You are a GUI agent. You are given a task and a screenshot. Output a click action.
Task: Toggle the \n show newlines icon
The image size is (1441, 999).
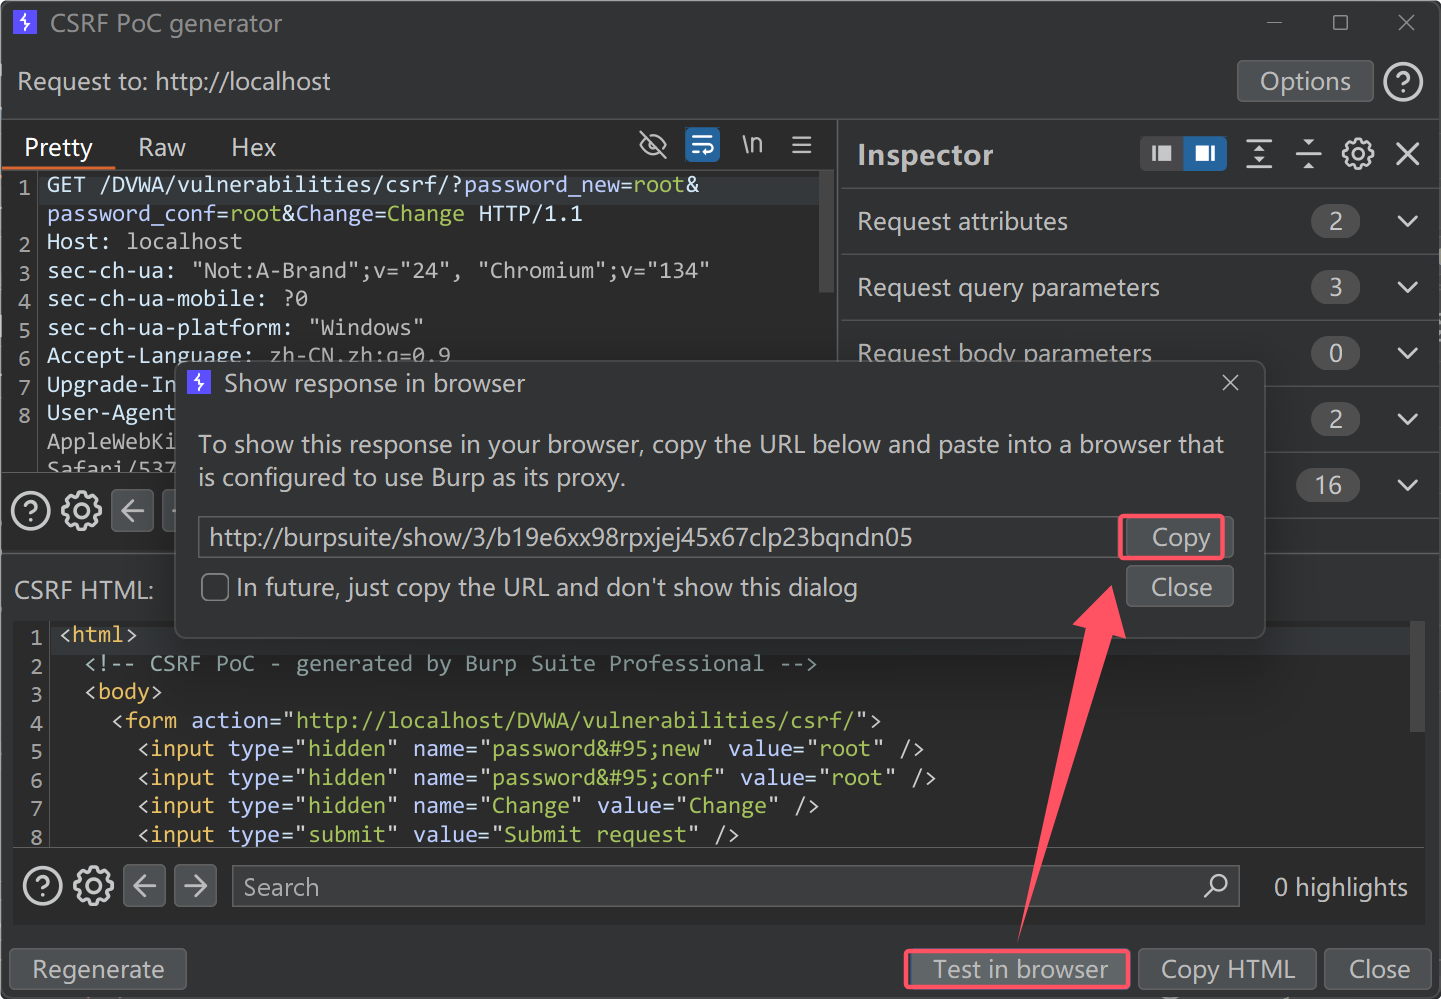tap(752, 145)
